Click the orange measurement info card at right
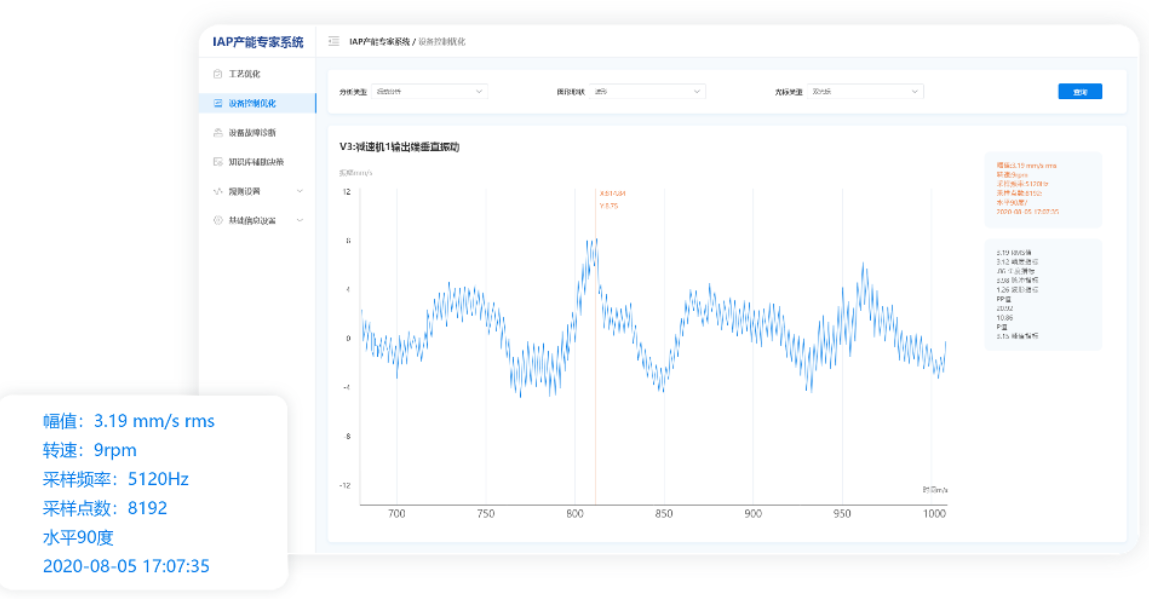The height and width of the screenshot is (599, 1149). pyautogui.click(x=1043, y=190)
